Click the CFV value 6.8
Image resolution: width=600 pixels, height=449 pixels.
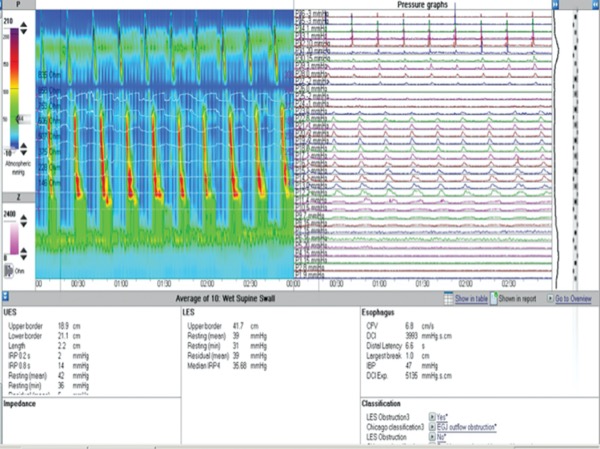(x=409, y=326)
